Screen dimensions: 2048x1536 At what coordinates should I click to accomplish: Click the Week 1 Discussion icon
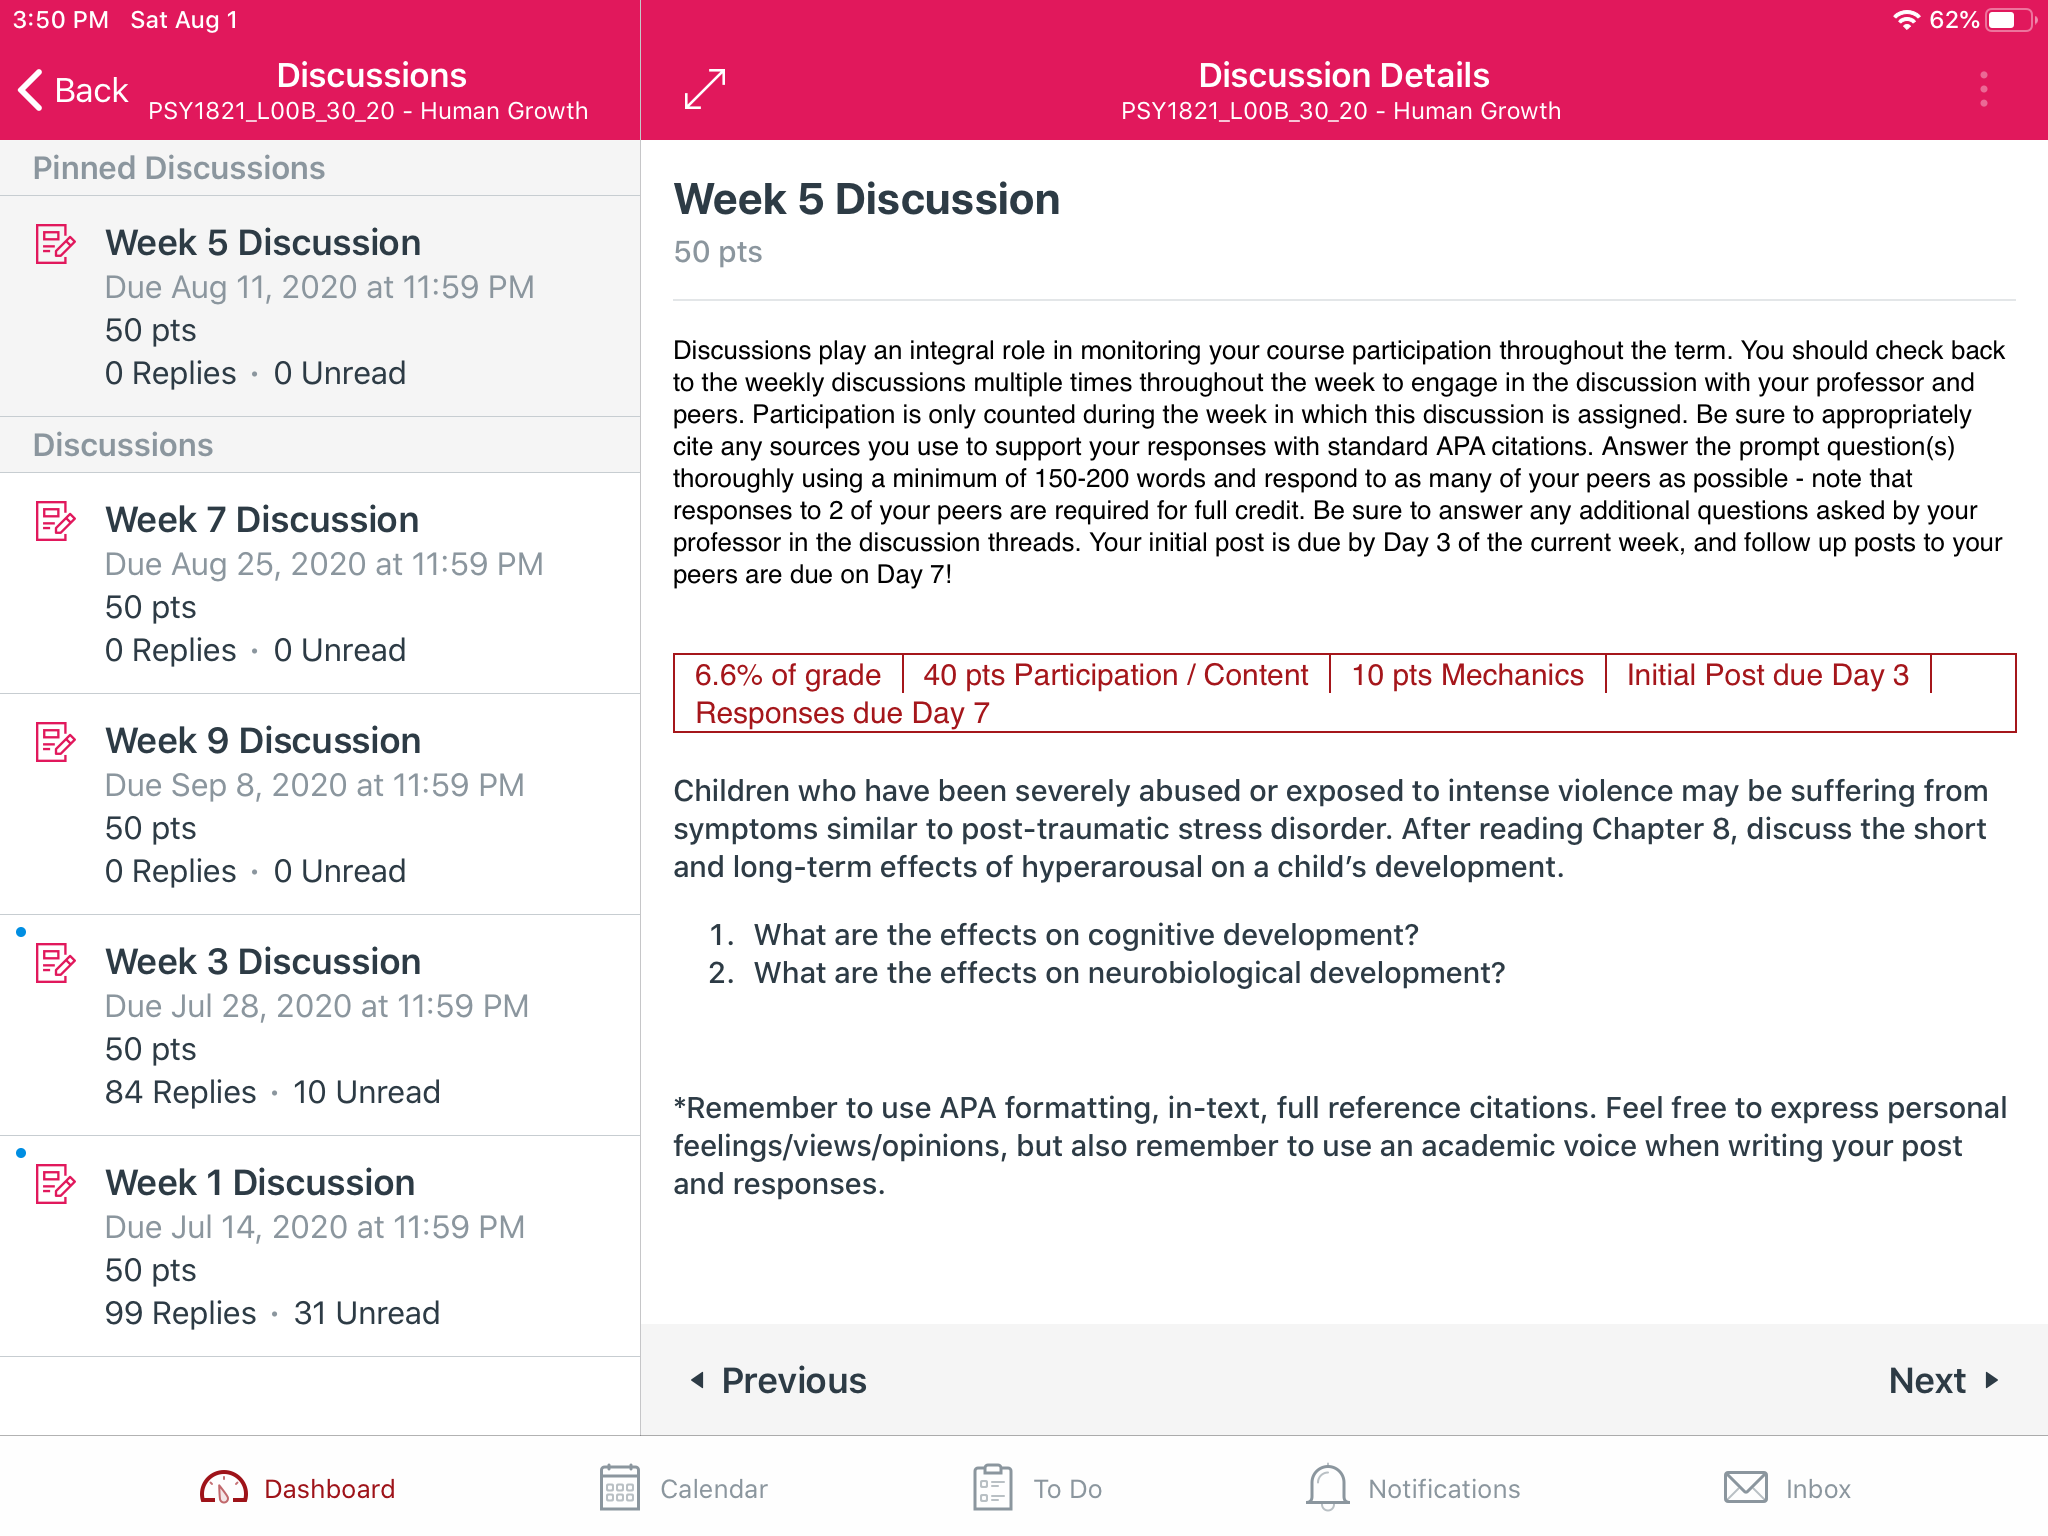55,1184
